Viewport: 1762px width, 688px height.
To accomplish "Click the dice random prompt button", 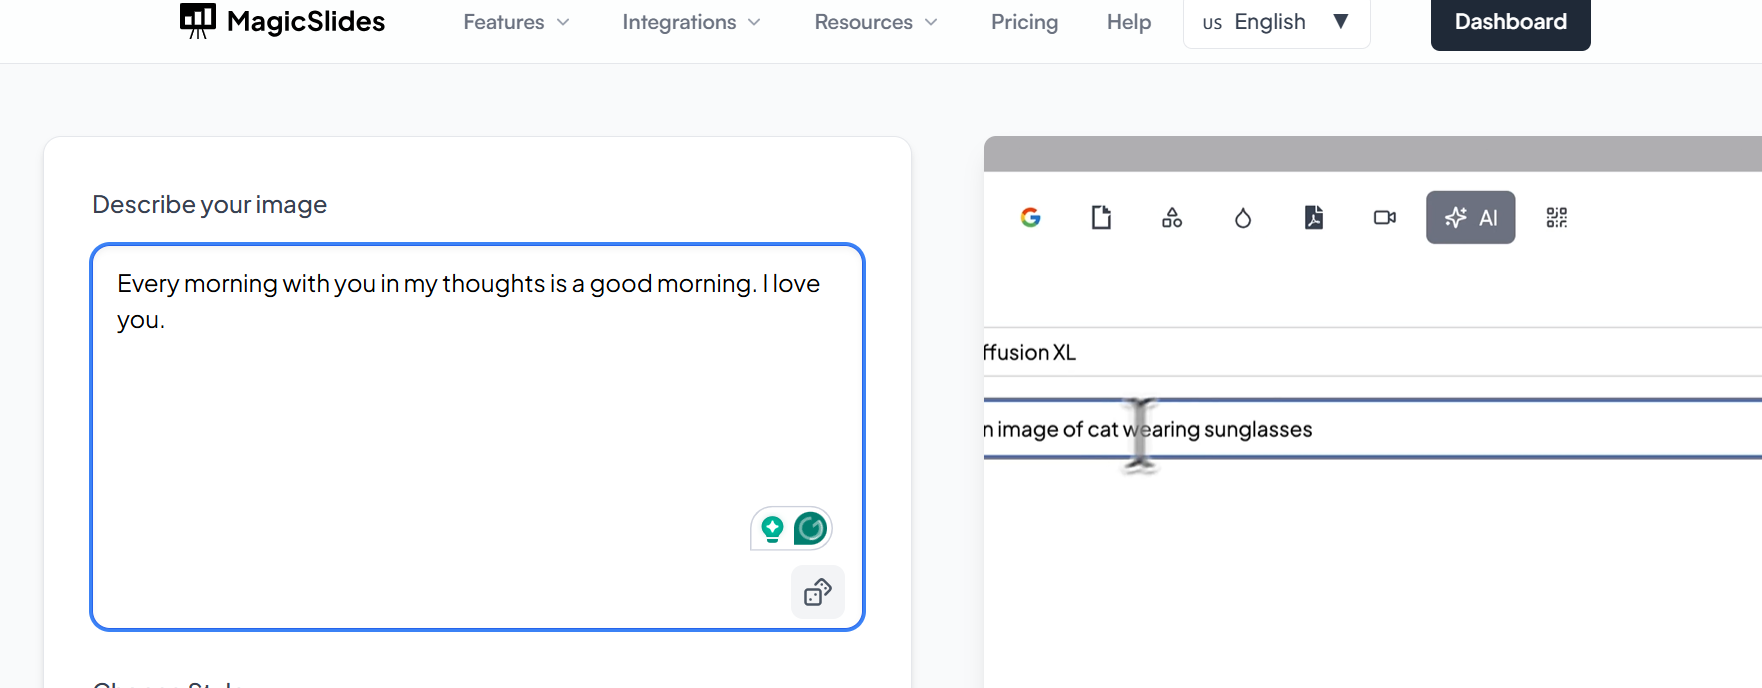I will tap(817, 592).
